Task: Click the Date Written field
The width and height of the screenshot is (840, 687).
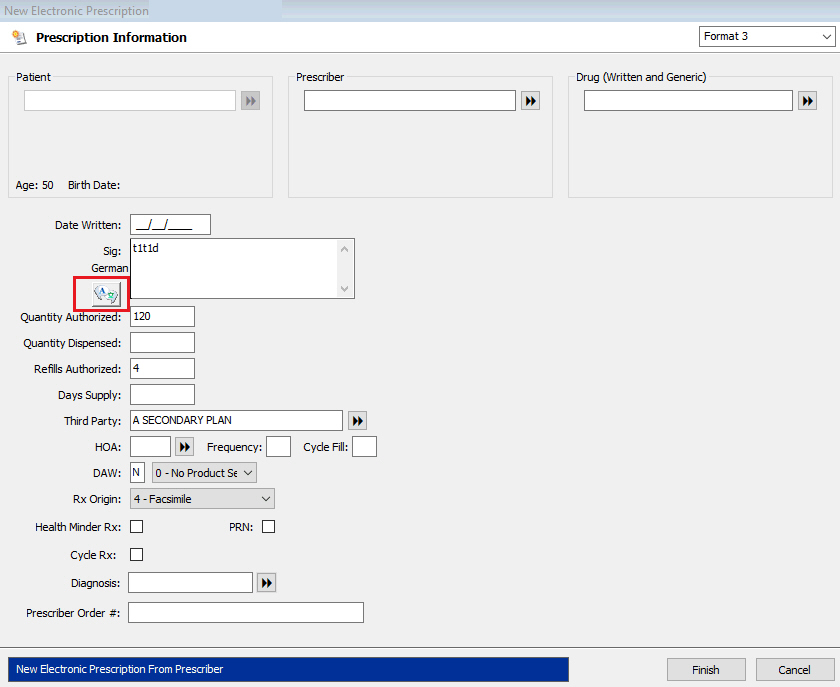Action: tap(170, 225)
